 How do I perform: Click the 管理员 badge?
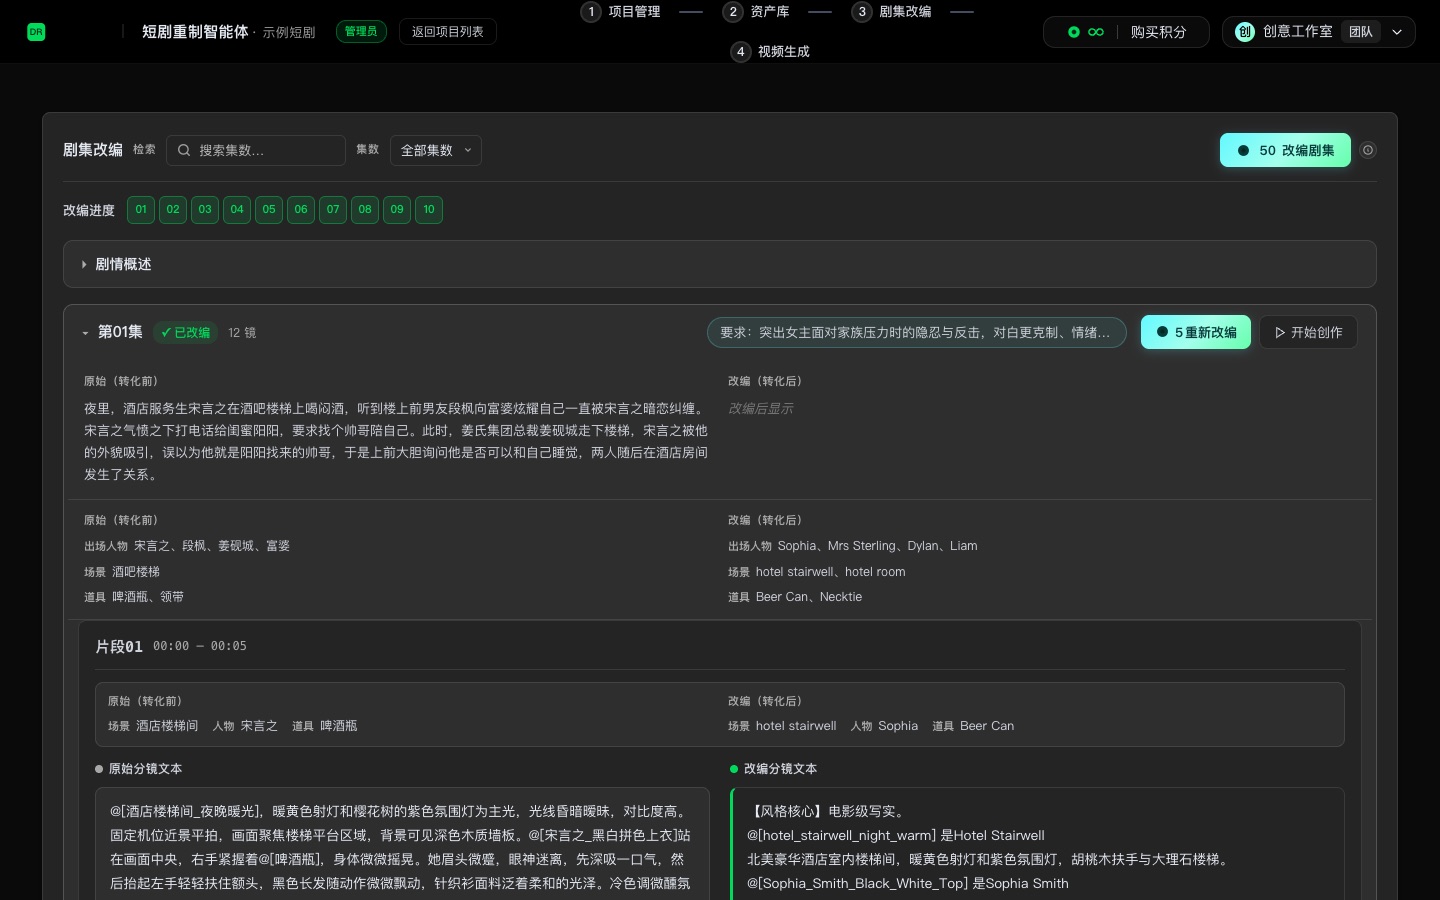tap(361, 32)
